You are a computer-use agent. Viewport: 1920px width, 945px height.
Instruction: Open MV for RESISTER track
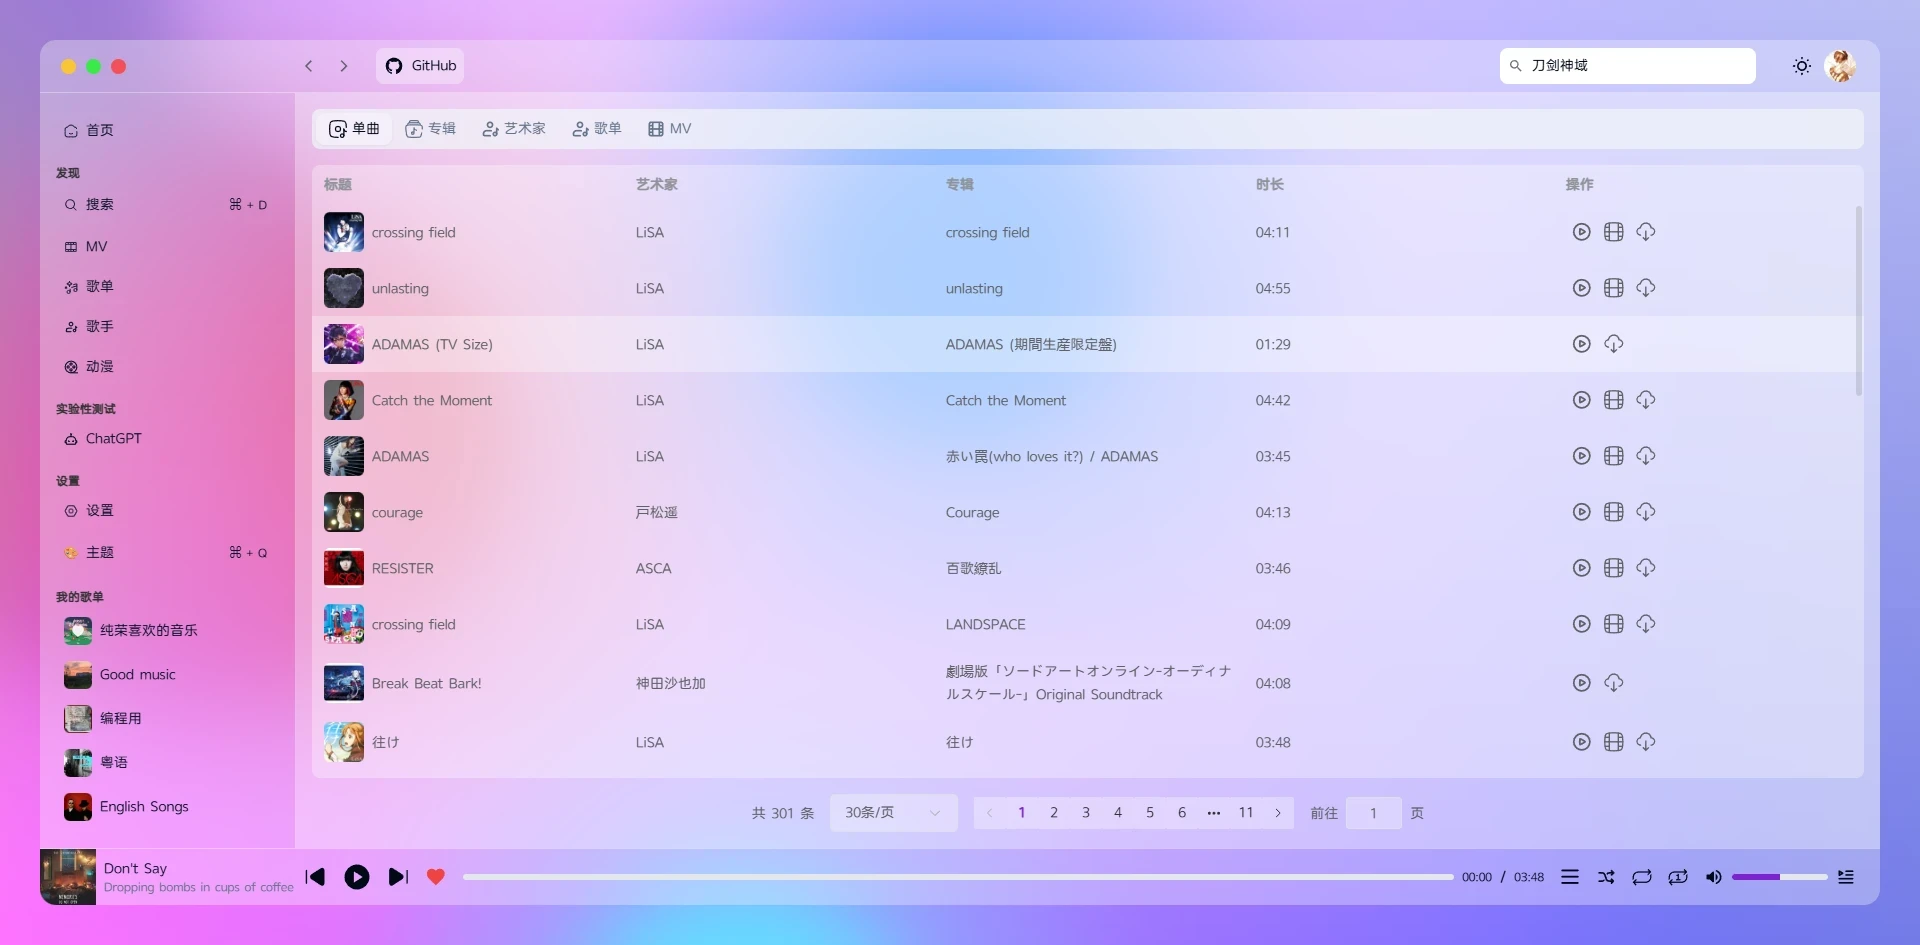[x=1613, y=568]
